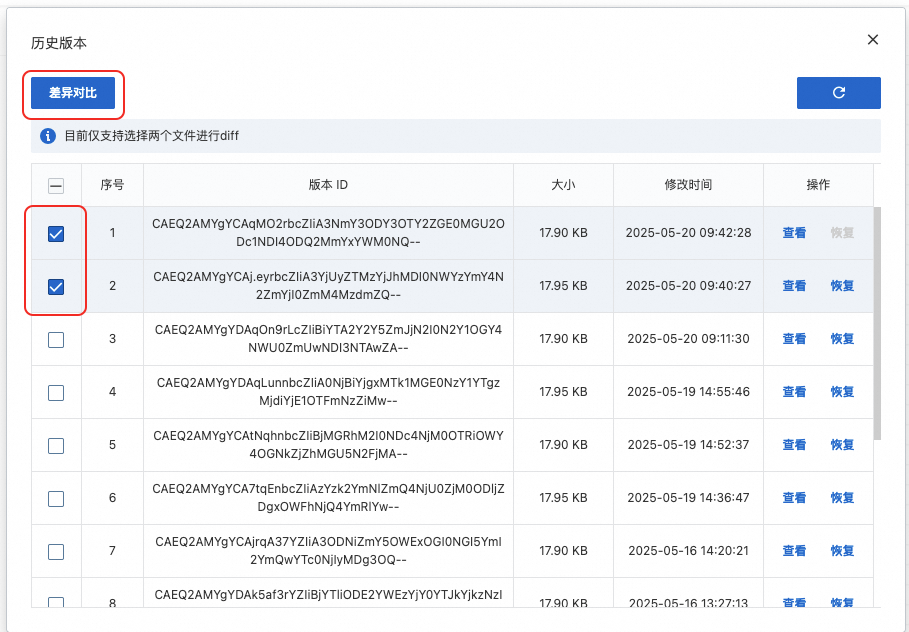This screenshot has height=632, width=909.
Task: Click 恢复 for version 2
Action: coord(842,286)
